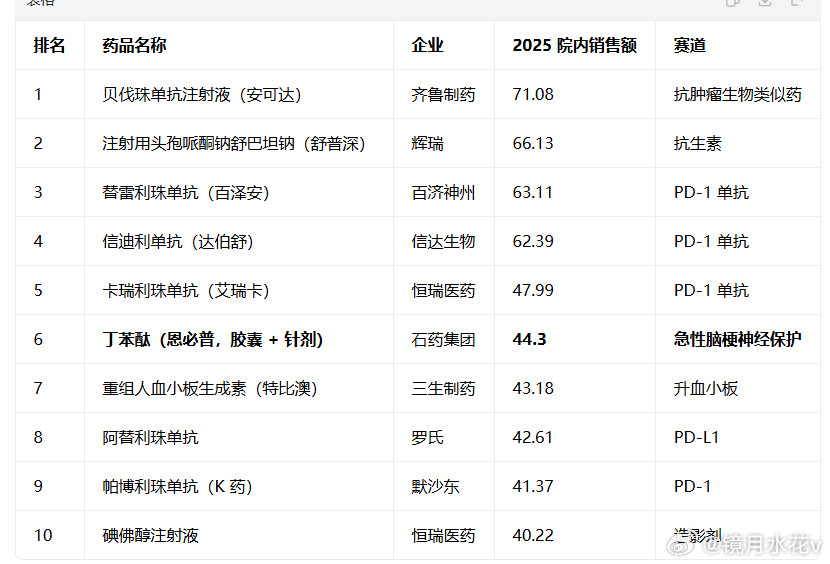830x564 pixels.
Task: Select drug name 重组人血小板生成素（特比澳）
Action: point(210,389)
